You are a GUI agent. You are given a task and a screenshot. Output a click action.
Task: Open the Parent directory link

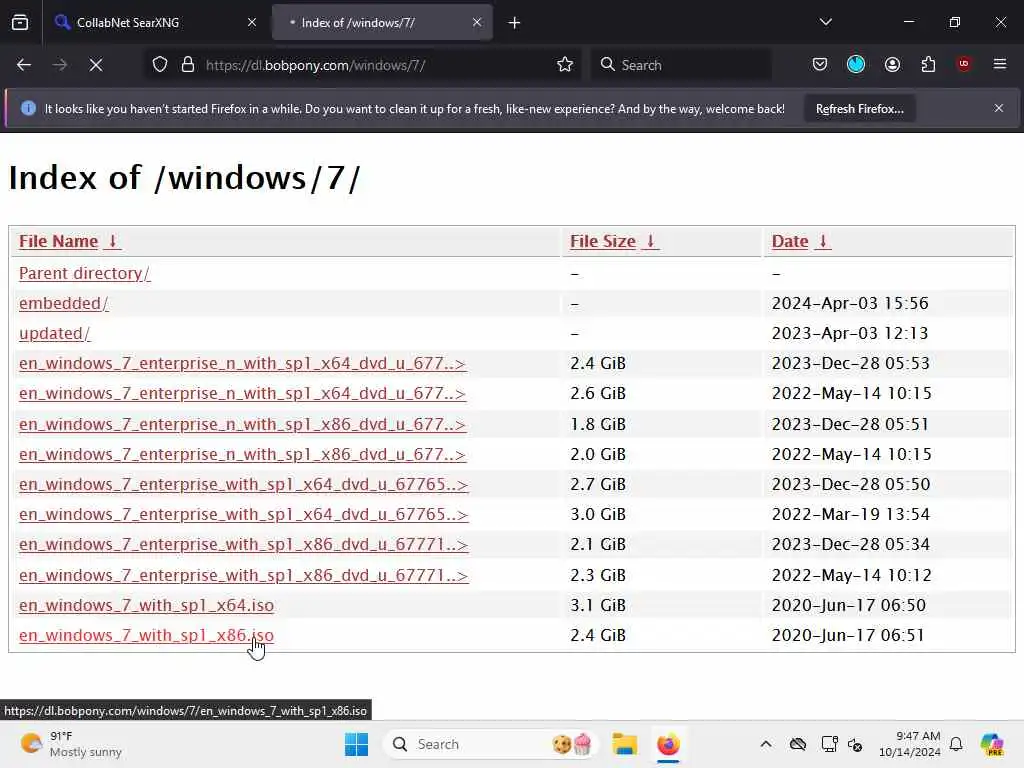tap(84, 274)
